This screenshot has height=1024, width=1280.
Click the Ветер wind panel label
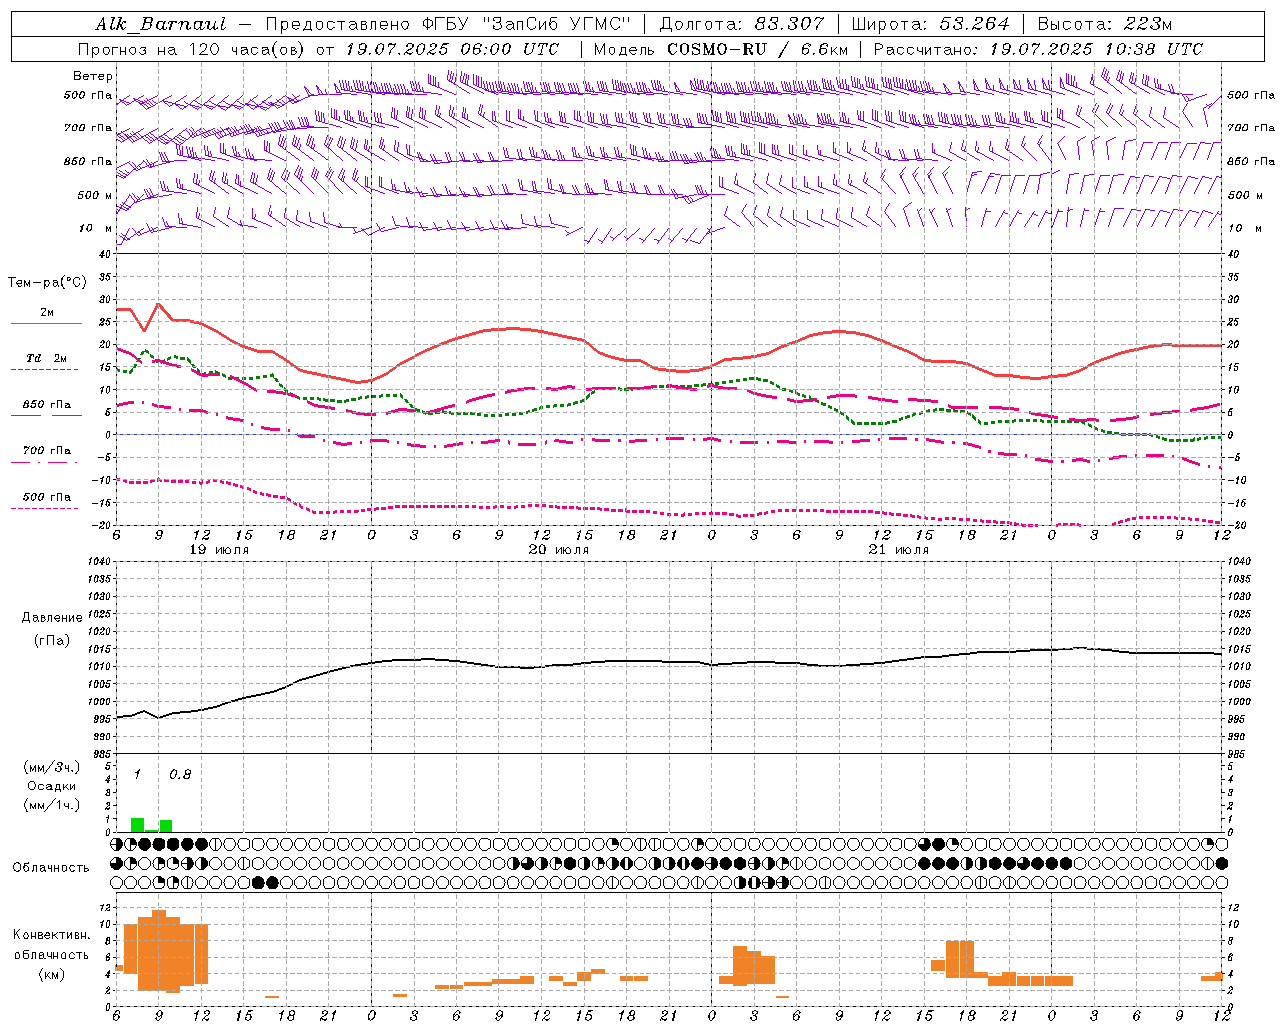pos(93,76)
